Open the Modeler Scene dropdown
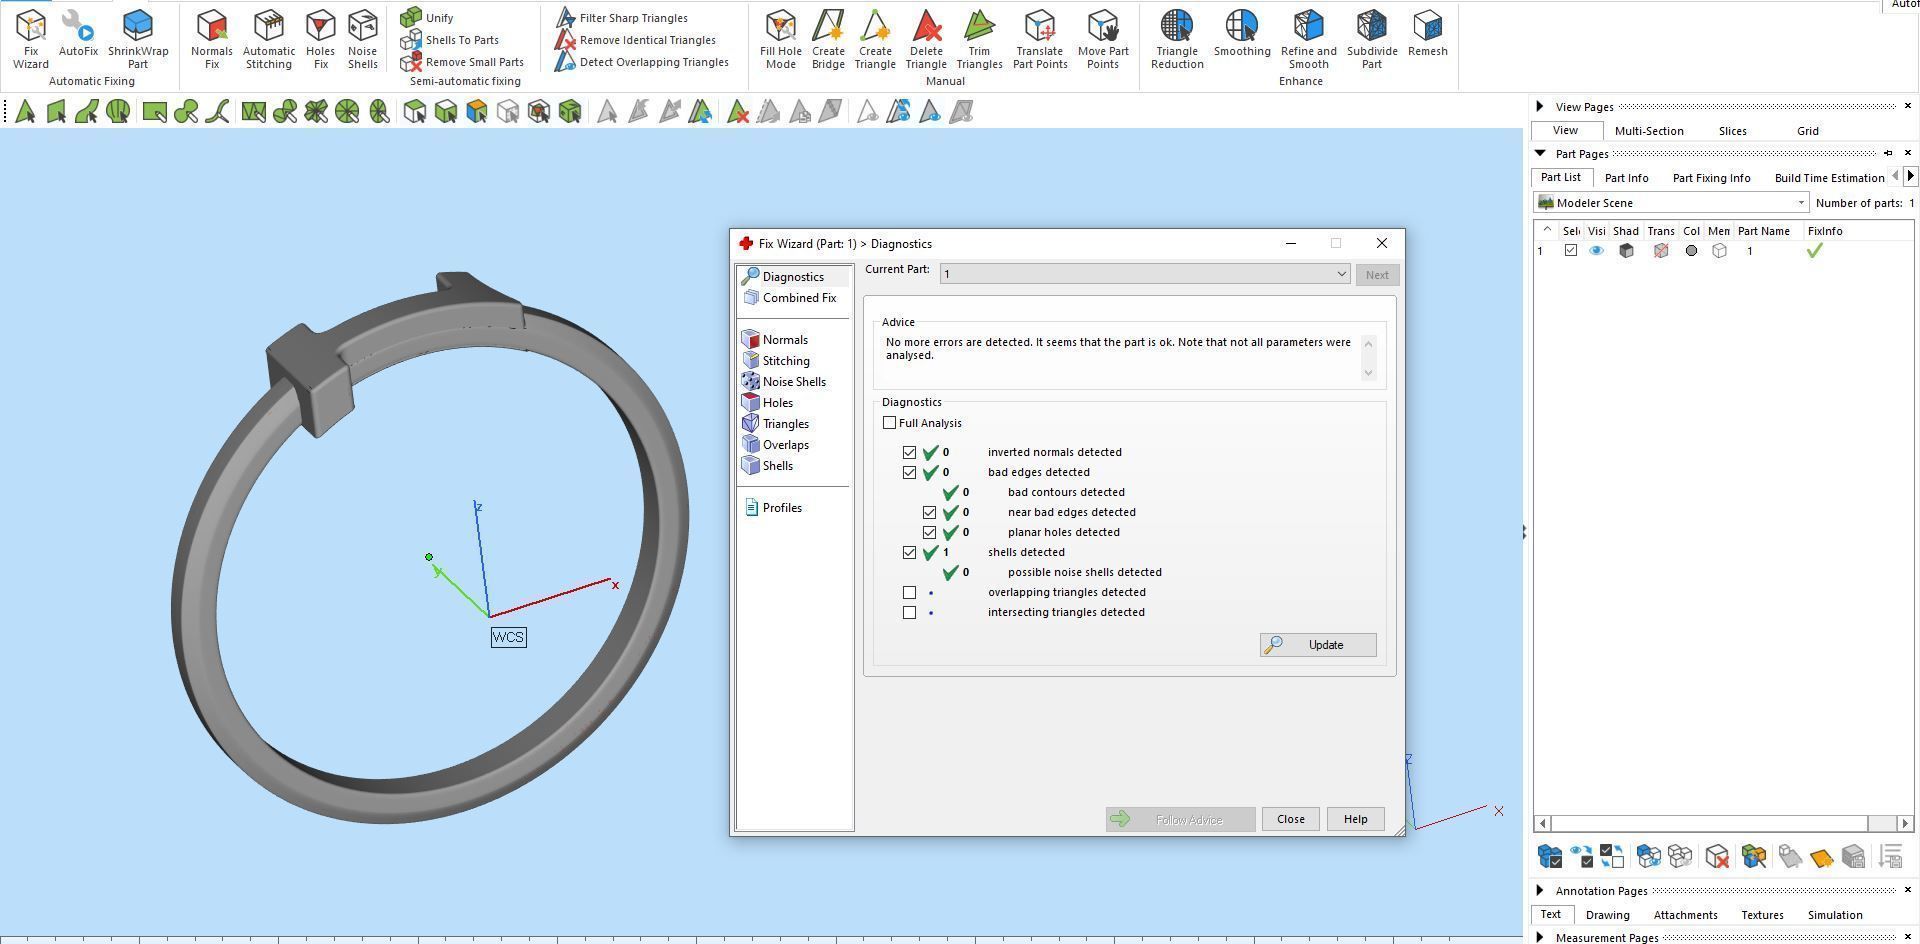The image size is (1920, 944). pos(1673,203)
